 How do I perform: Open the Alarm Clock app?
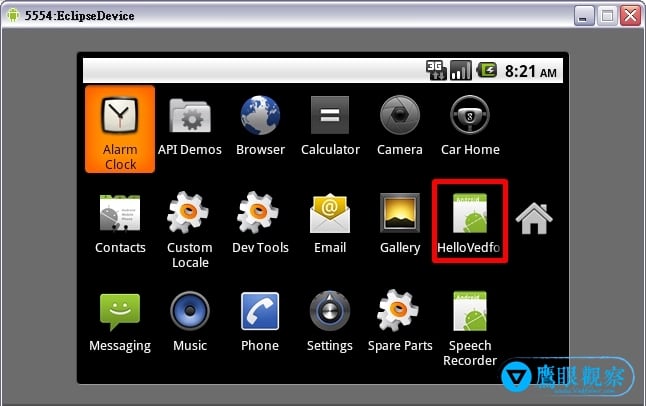(x=120, y=129)
